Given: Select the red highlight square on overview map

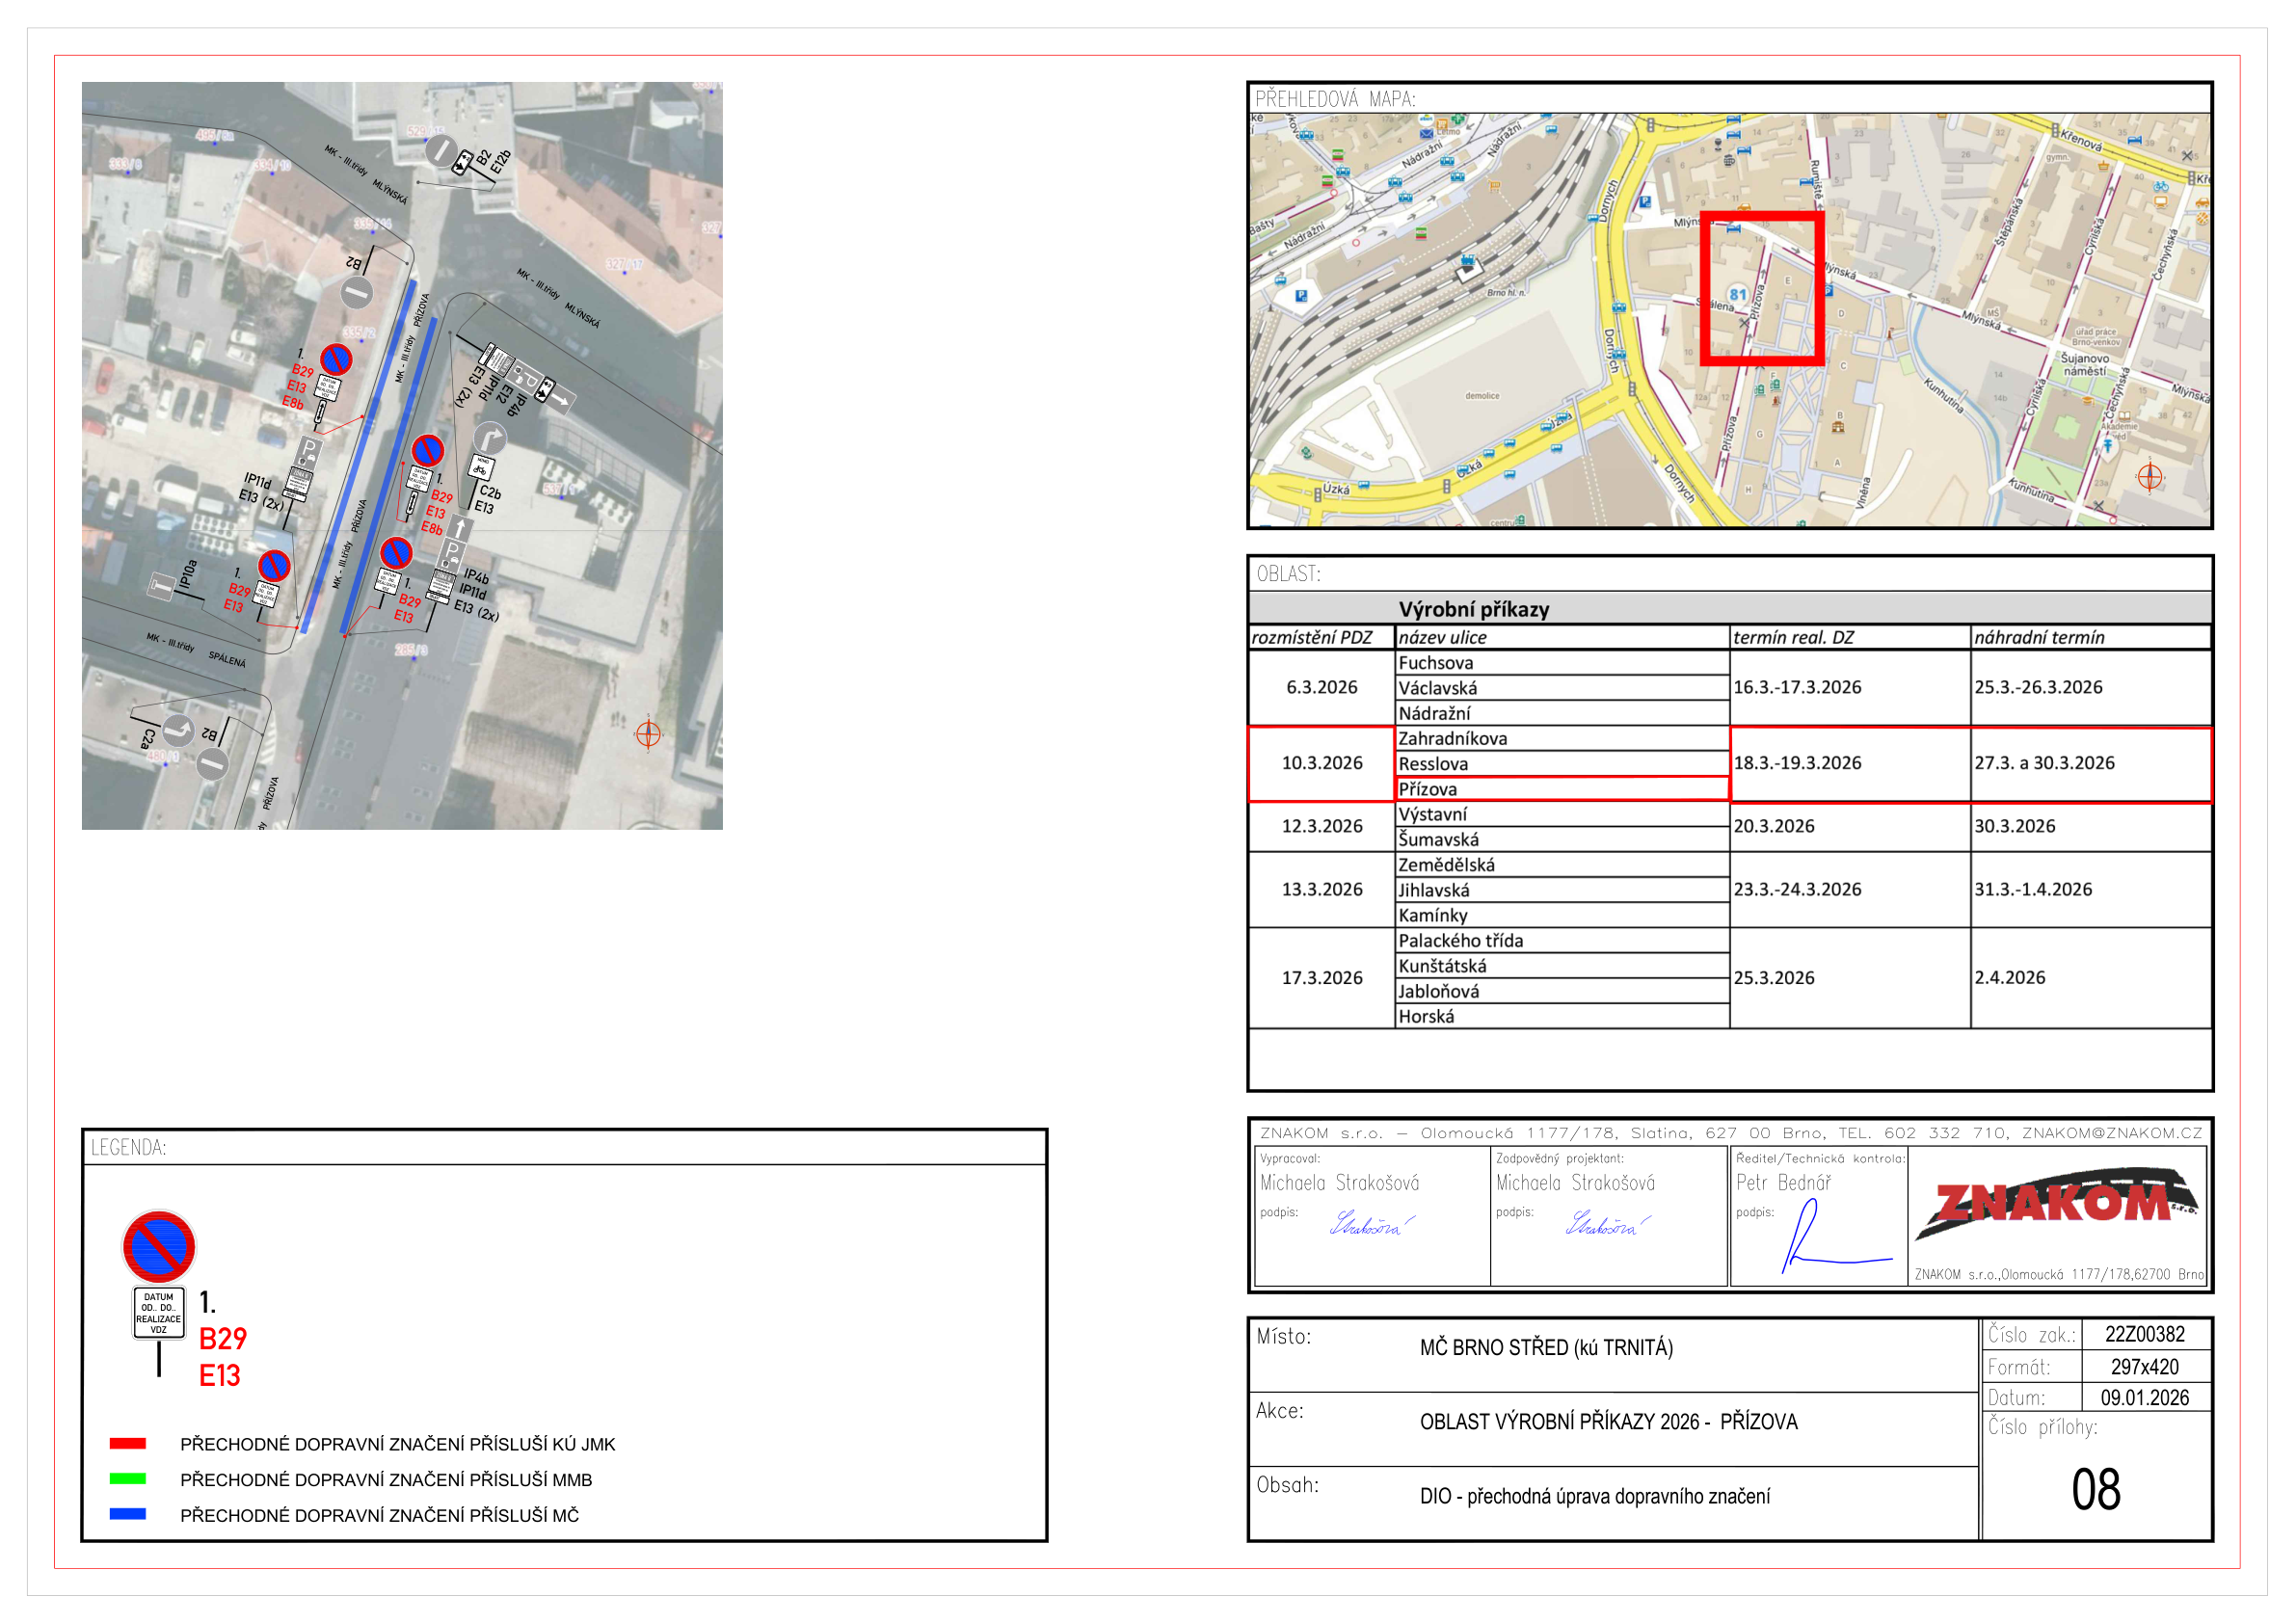Looking at the screenshot, I should pyautogui.click(x=1762, y=287).
